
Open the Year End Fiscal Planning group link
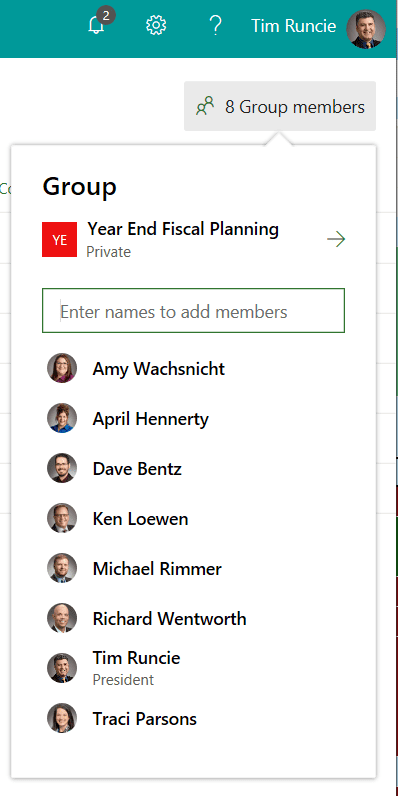tap(183, 229)
